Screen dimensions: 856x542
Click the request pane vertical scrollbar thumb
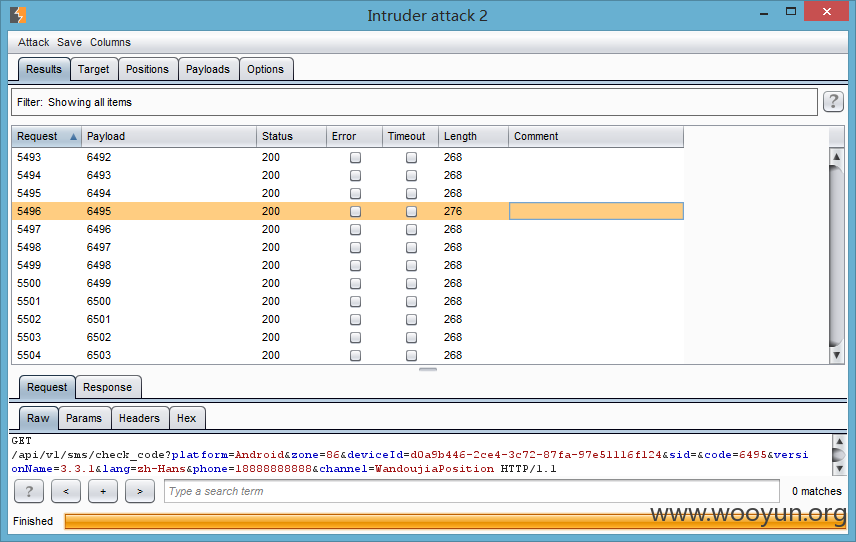pyautogui.click(x=839, y=455)
